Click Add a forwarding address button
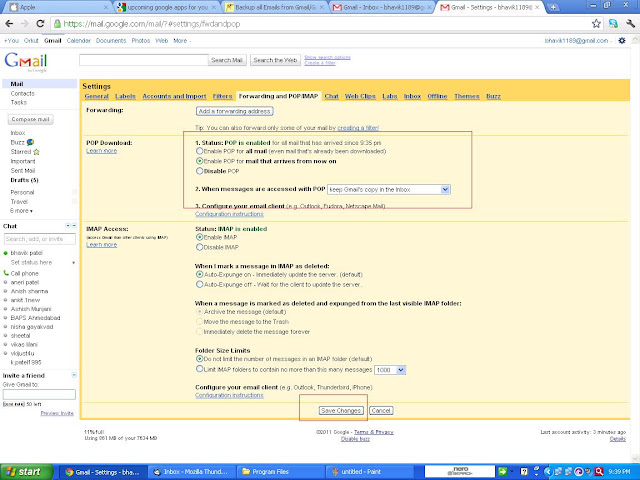The height and width of the screenshot is (480, 640). click(234, 111)
